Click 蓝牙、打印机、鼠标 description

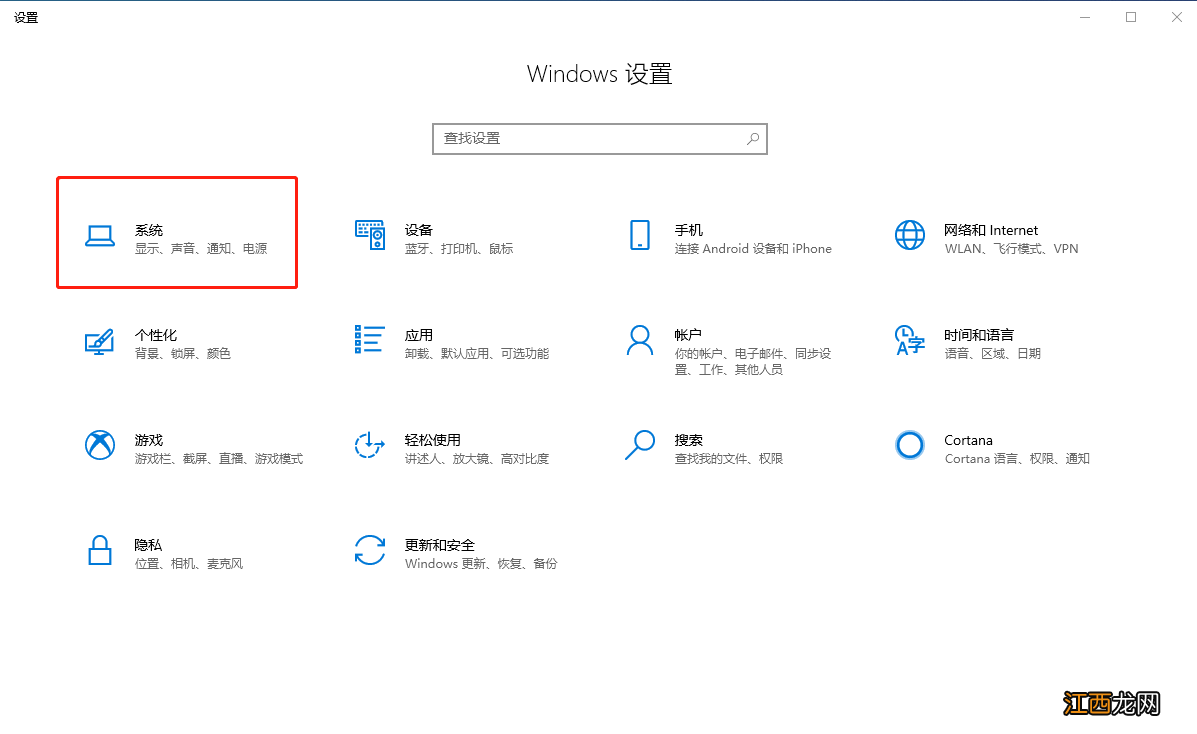(459, 249)
